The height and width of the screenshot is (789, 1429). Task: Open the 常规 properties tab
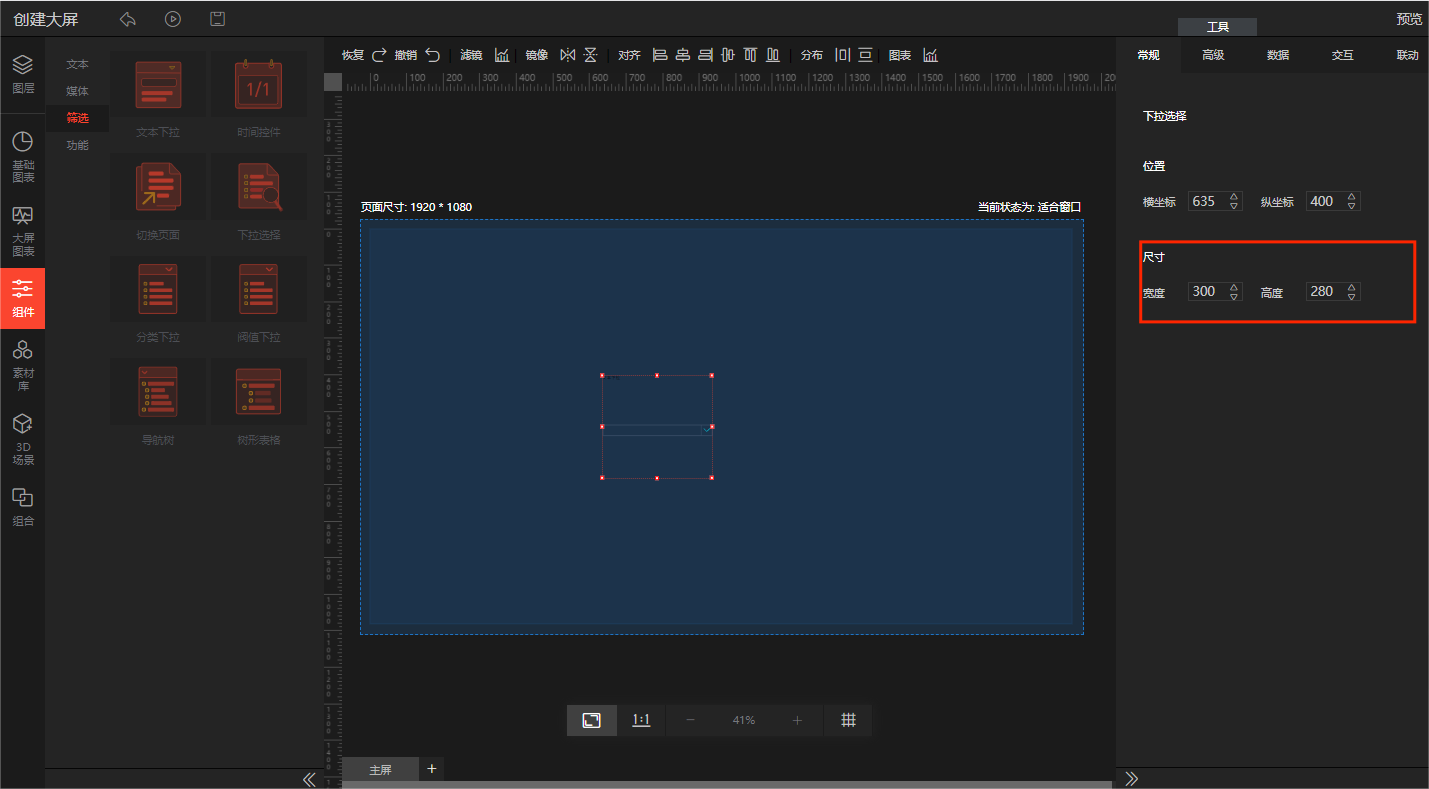1148,55
